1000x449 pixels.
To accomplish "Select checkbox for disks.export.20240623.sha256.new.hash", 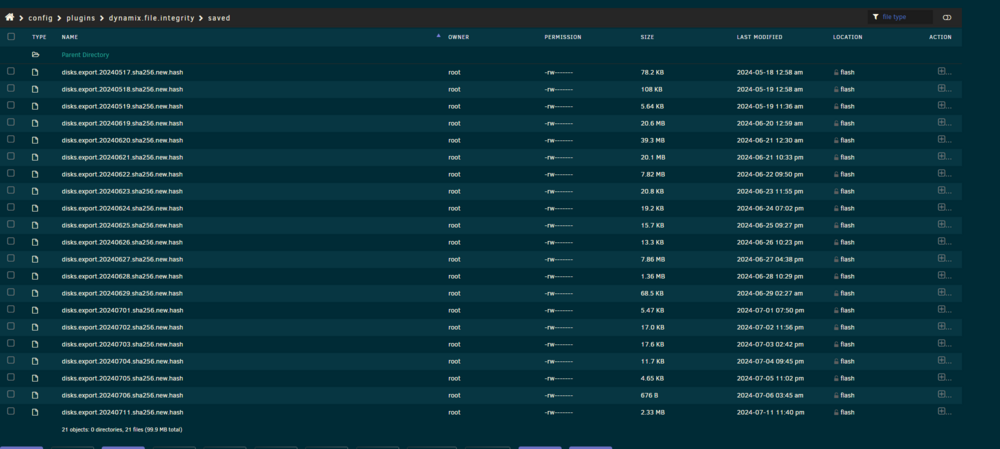I will coord(11,190).
